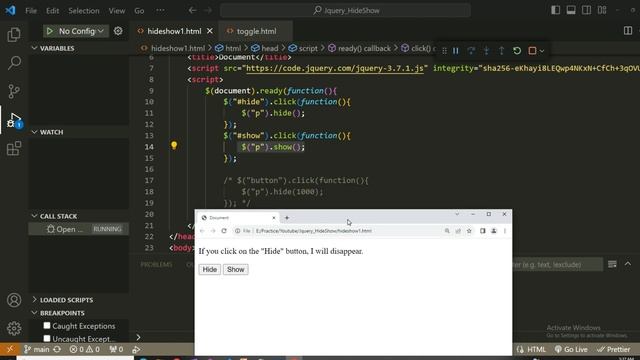The width and height of the screenshot is (640, 360).
Task: Open the View menu
Action: [x=117, y=11]
